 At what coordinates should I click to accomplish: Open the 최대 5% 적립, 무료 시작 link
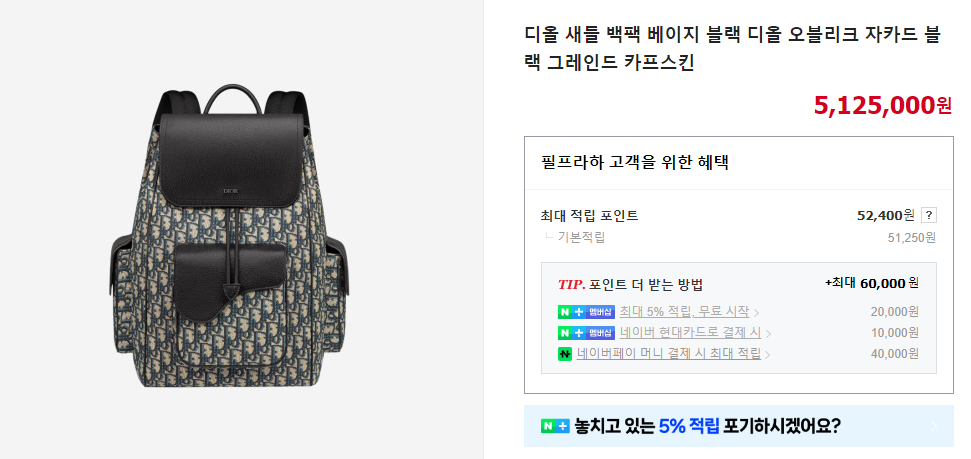pyautogui.click(x=684, y=312)
